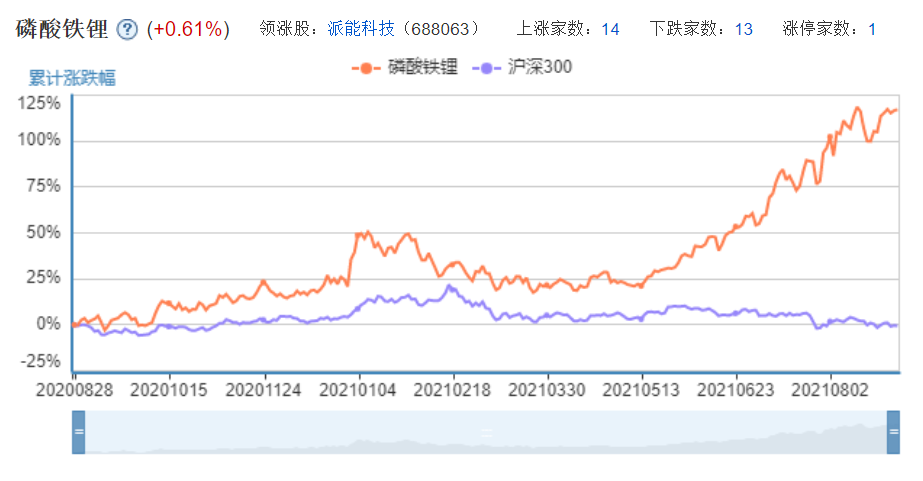
Task: Click the question mark help icon
Action: pyautogui.click(x=127, y=29)
